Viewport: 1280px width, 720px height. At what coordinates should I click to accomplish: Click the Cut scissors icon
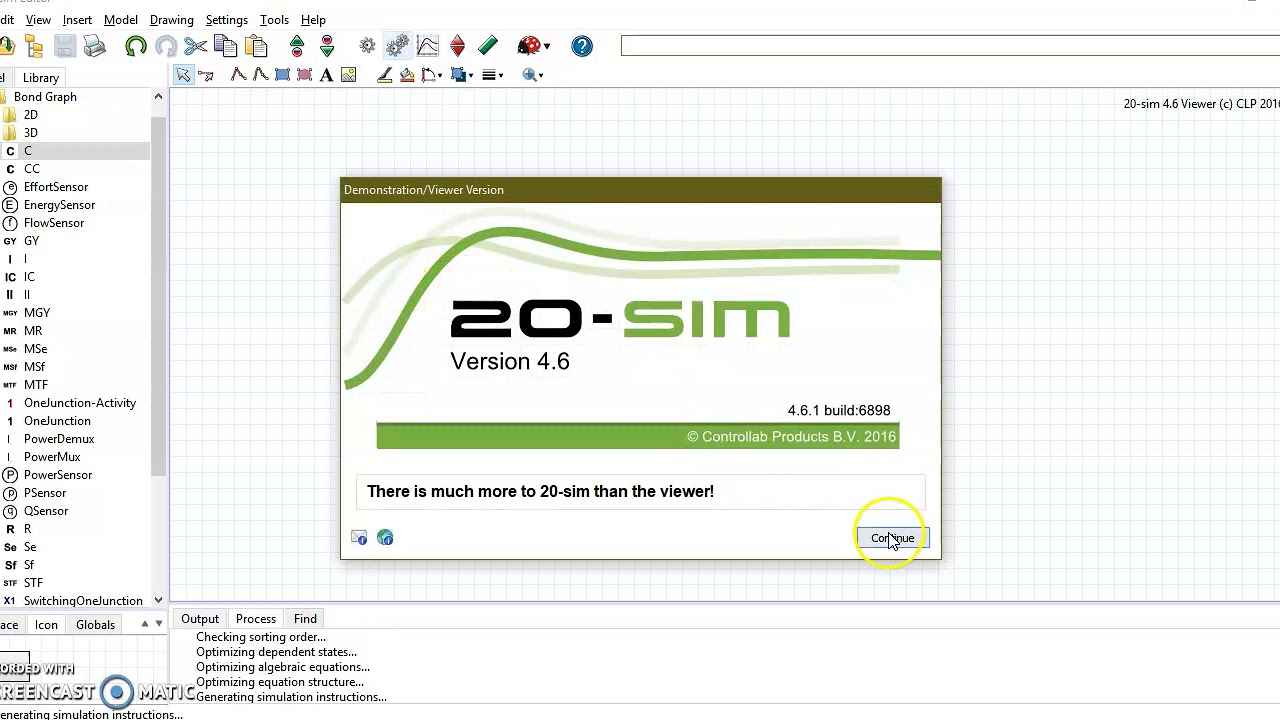[196, 46]
